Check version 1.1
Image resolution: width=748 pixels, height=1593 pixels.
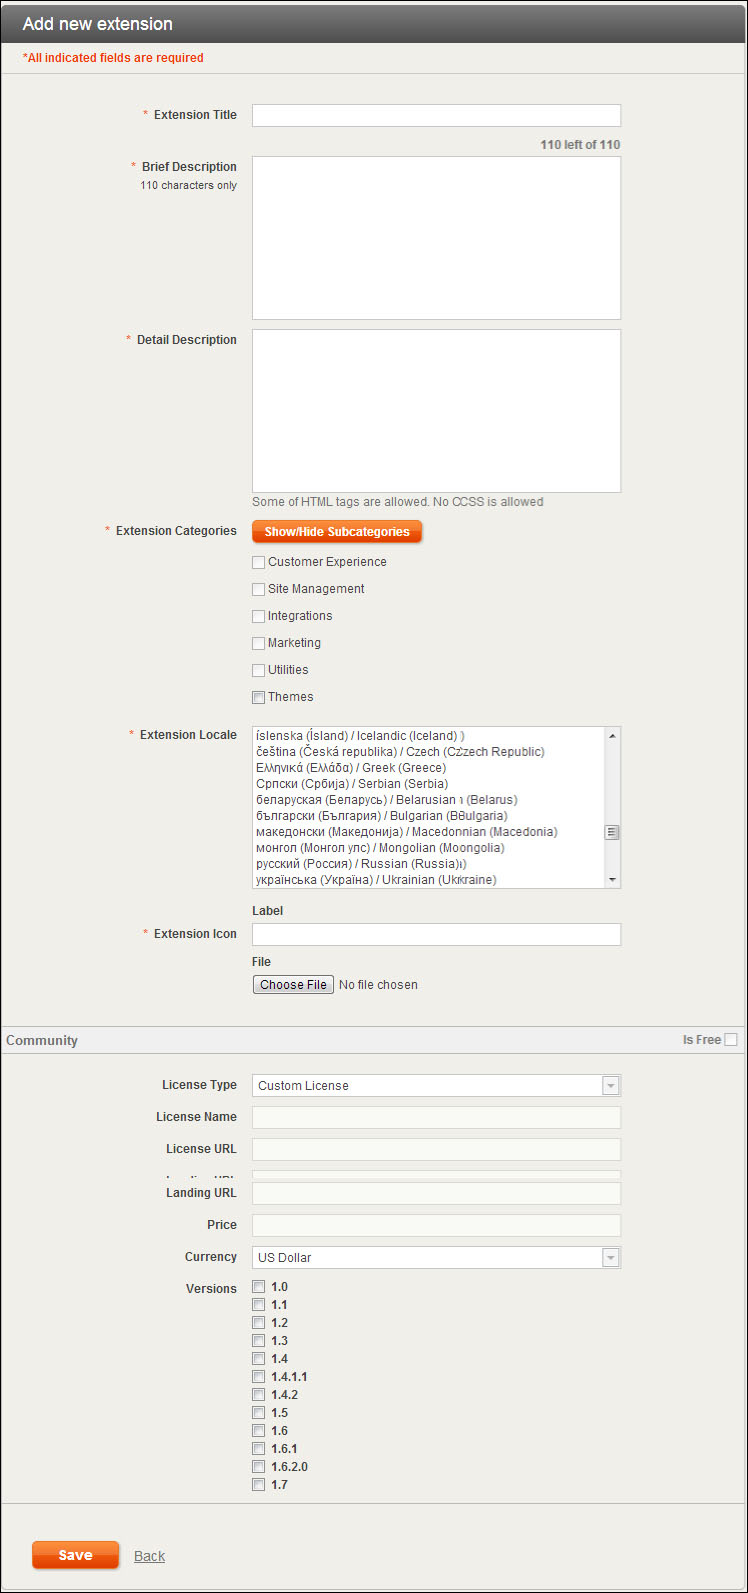(x=259, y=1305)
